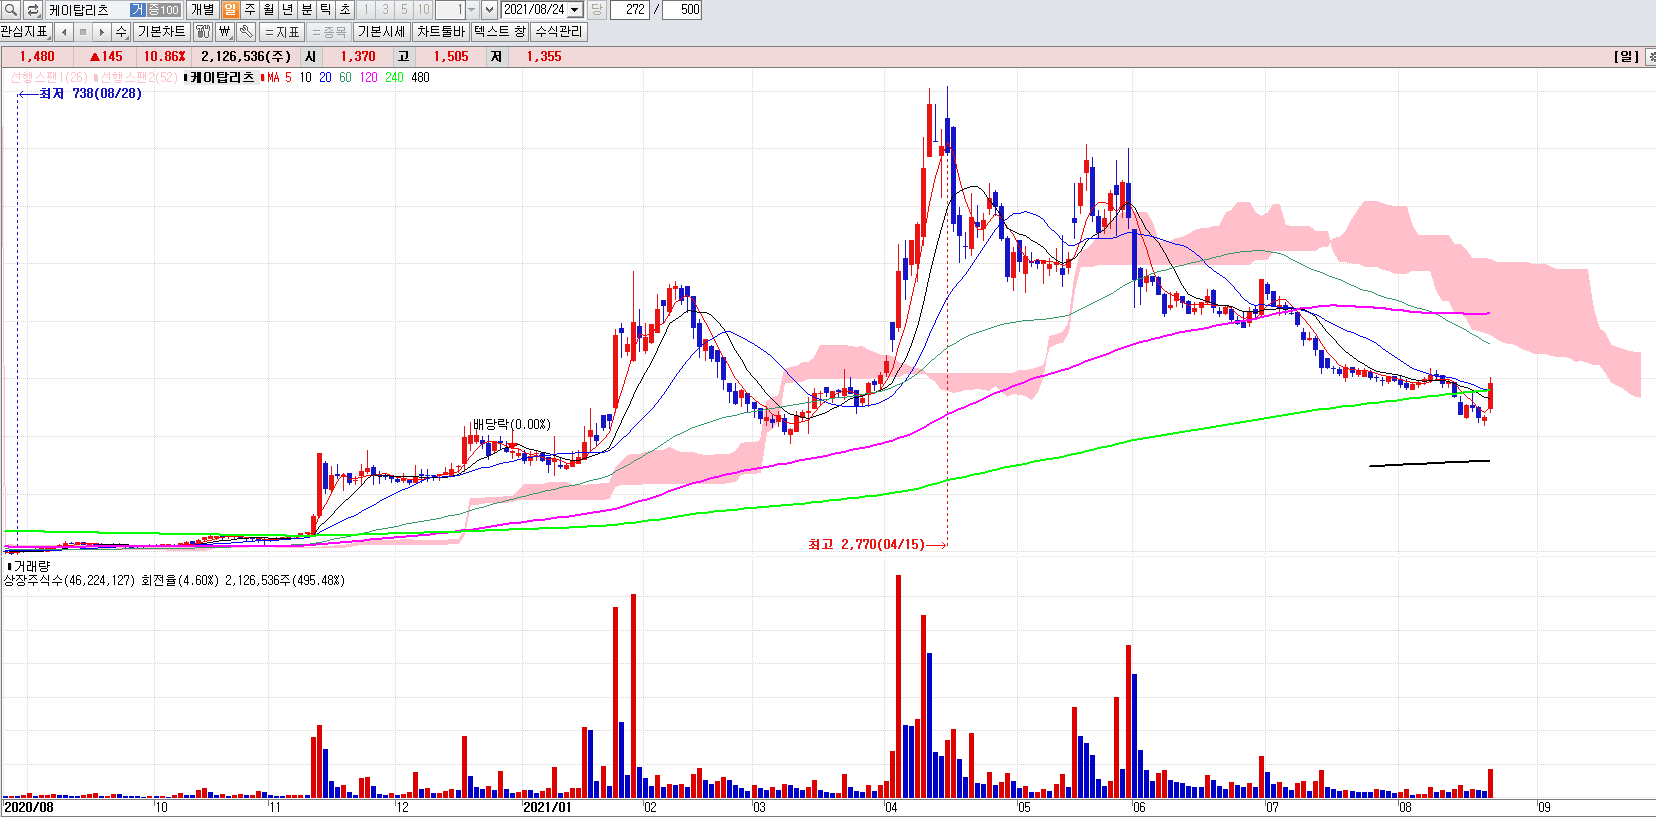Click the '기본차트' basic chart button
Viewport: 1656px width, 817px height.
[161, 32]
